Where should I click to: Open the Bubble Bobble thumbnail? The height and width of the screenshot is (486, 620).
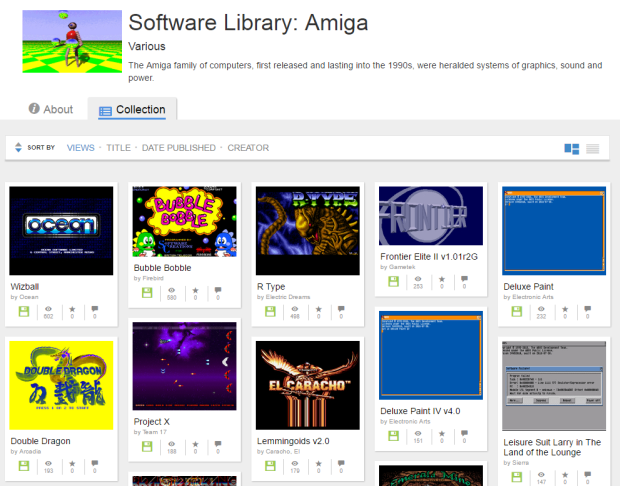[x=184, y=221]
